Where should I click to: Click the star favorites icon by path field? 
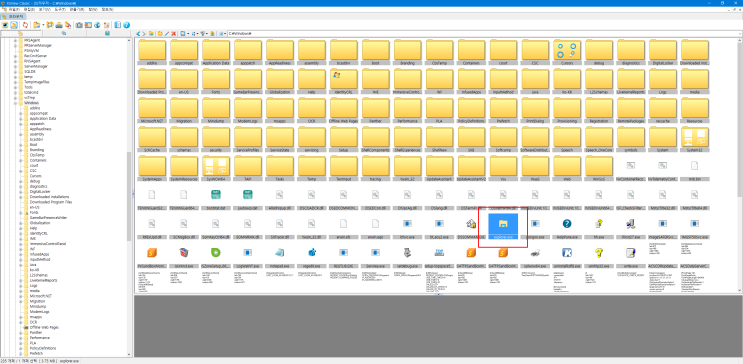(x=221, y=34)
